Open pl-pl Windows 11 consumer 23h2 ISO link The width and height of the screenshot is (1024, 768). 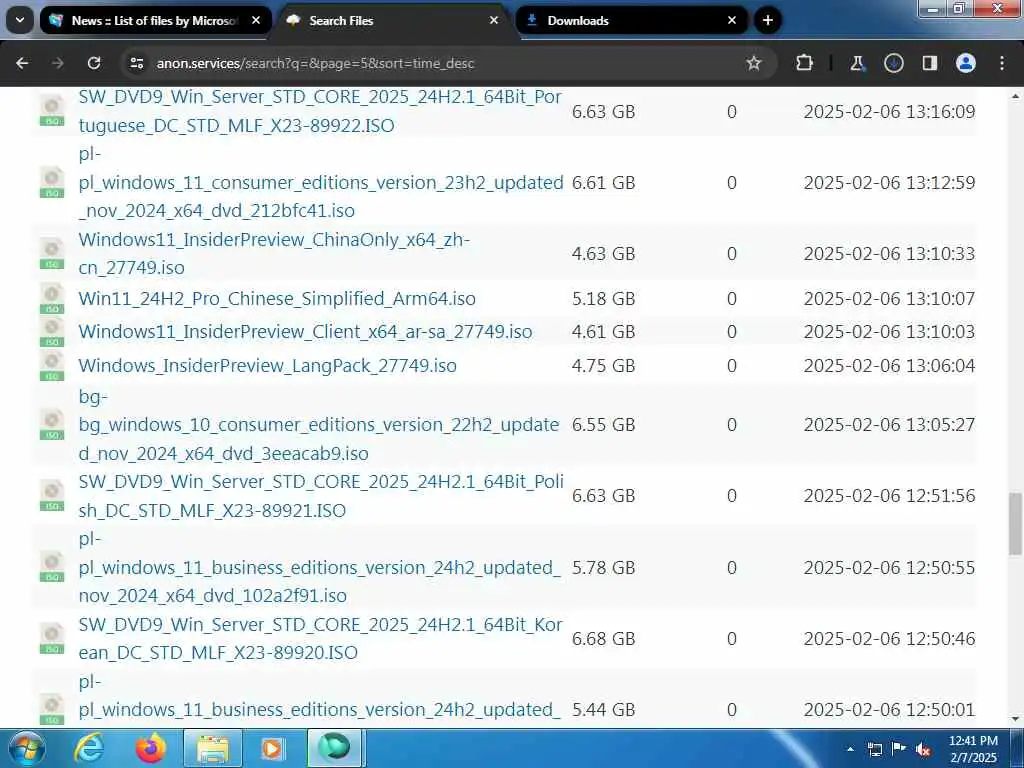[321, 182]
